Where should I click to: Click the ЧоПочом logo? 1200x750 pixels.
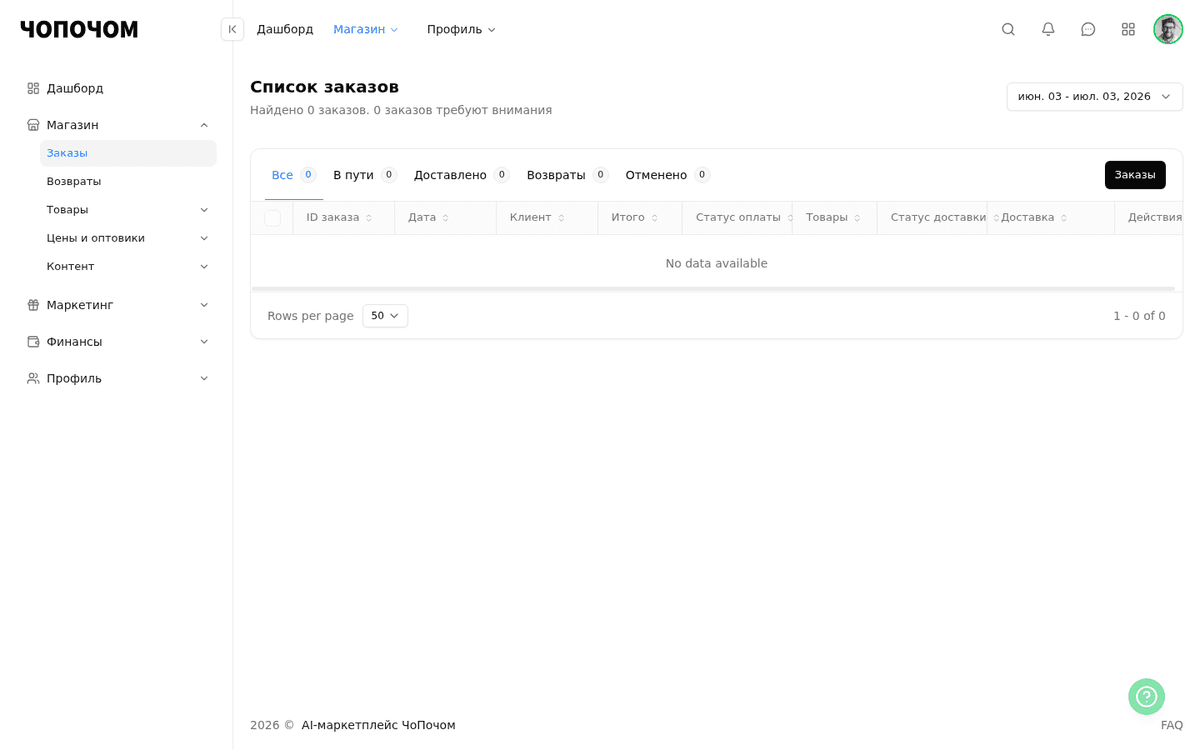(79, 29)
